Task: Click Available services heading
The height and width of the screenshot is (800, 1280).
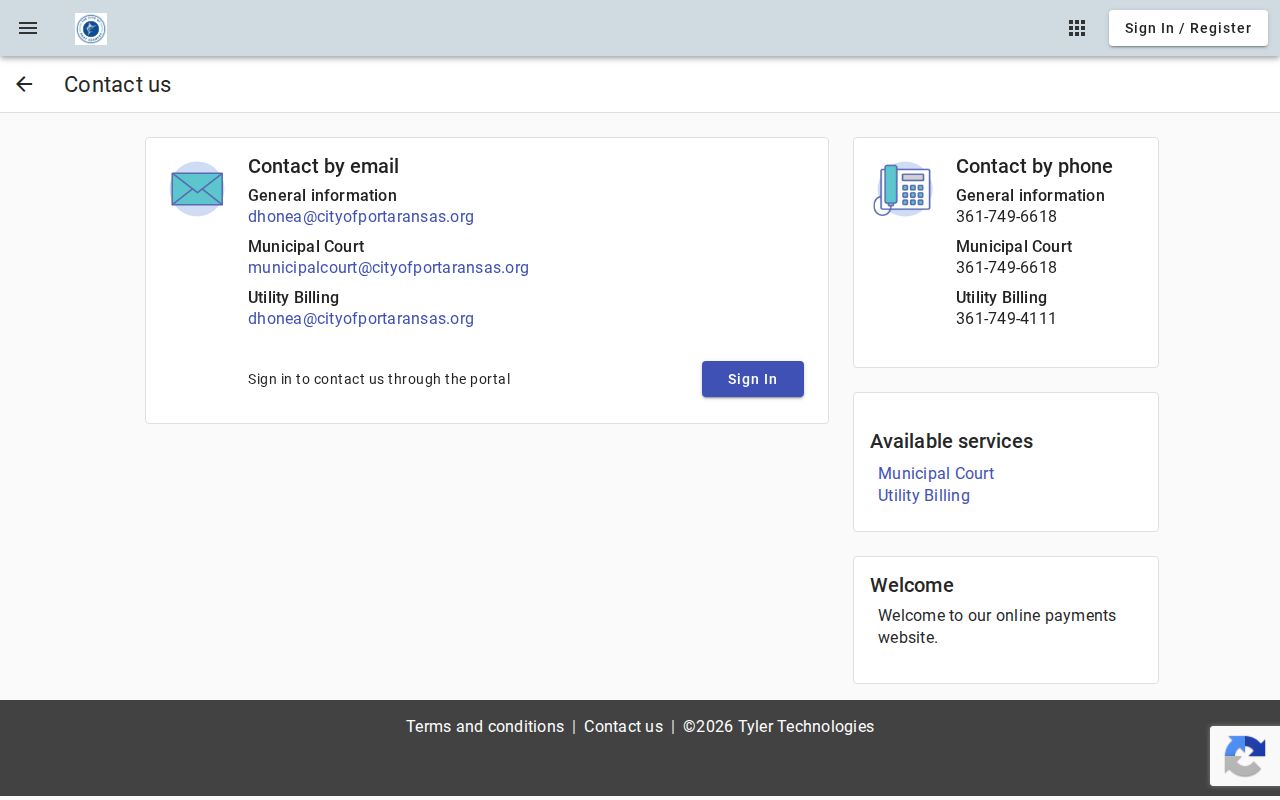Action: click(x=951, y=441)
